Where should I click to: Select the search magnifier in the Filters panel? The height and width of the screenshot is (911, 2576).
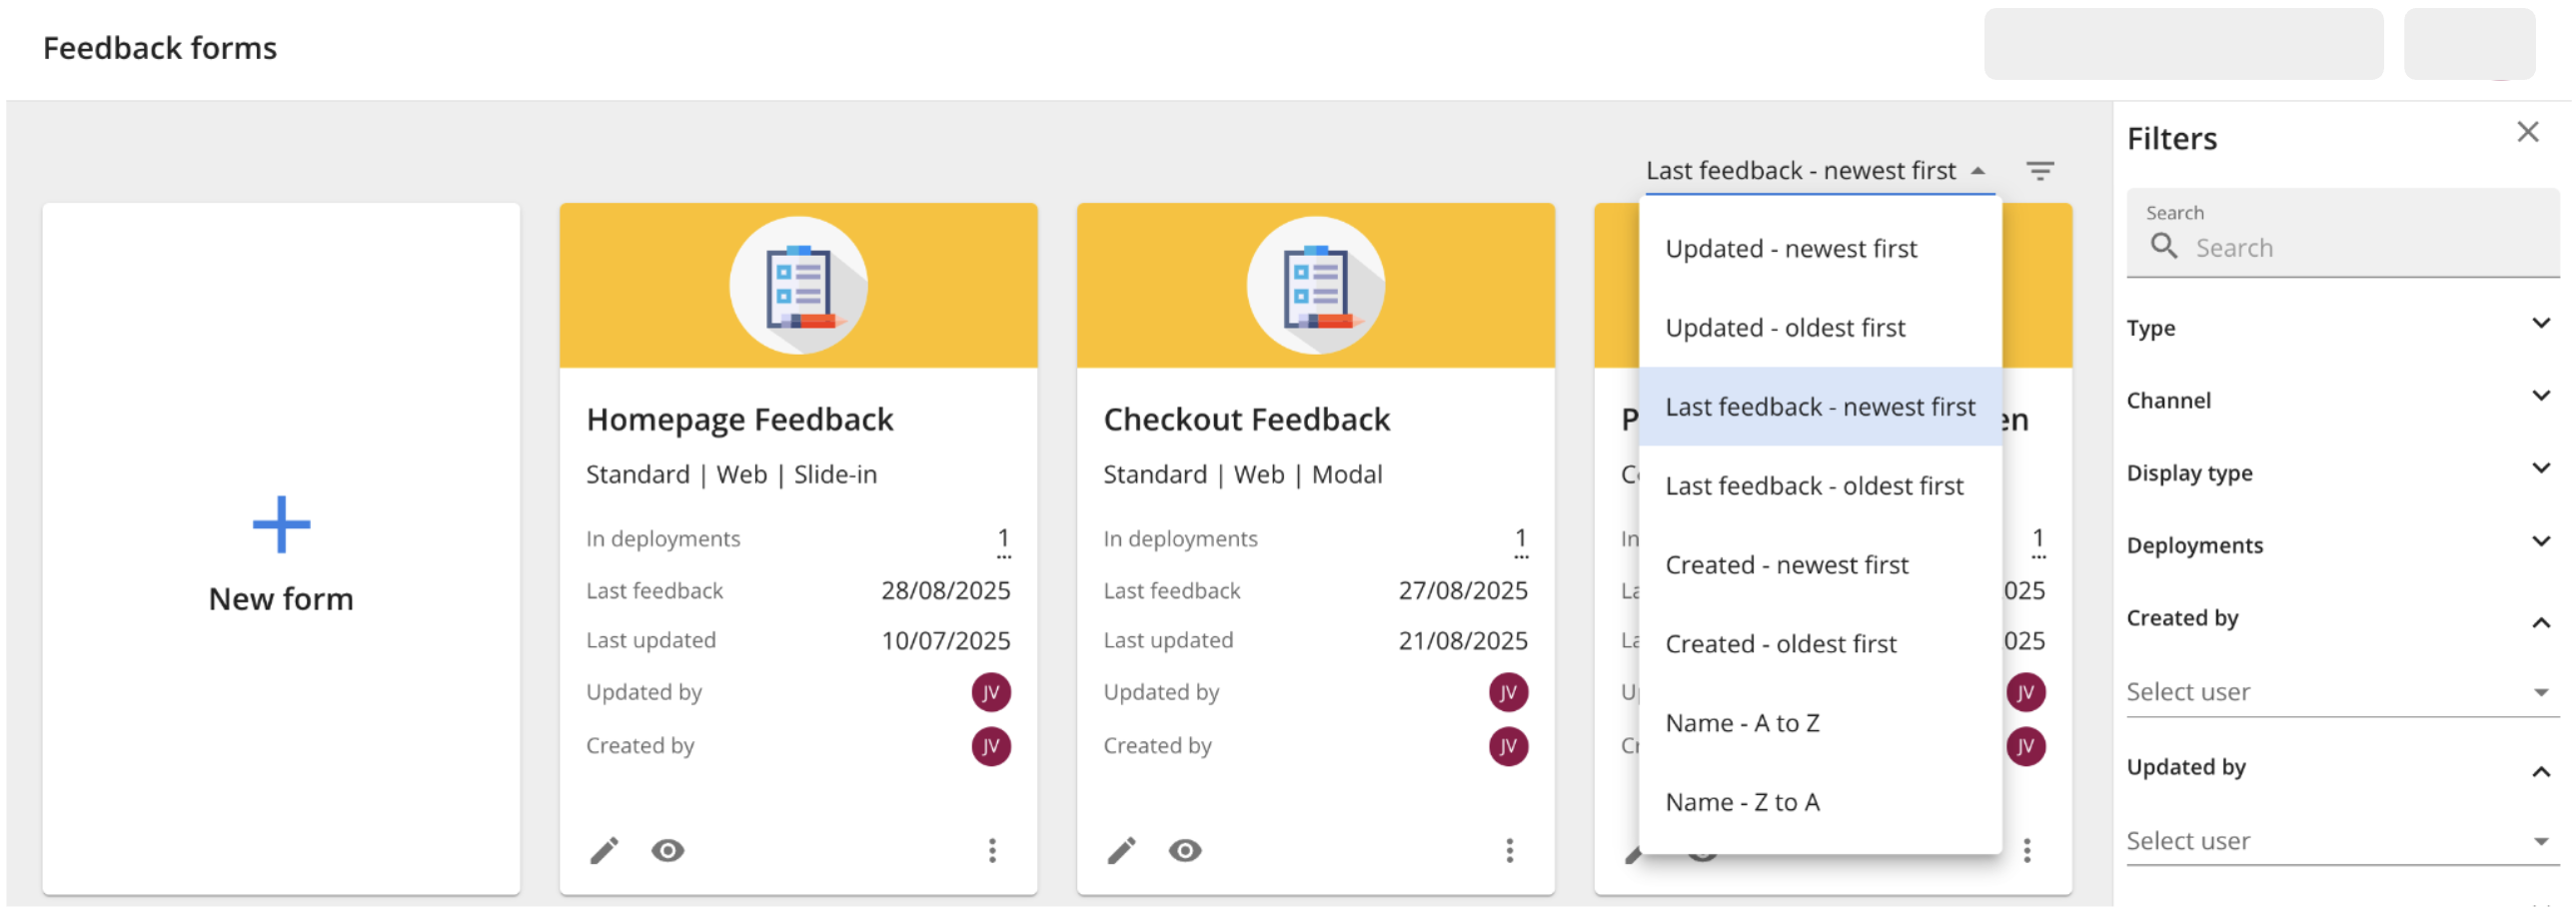[2165, 246]
